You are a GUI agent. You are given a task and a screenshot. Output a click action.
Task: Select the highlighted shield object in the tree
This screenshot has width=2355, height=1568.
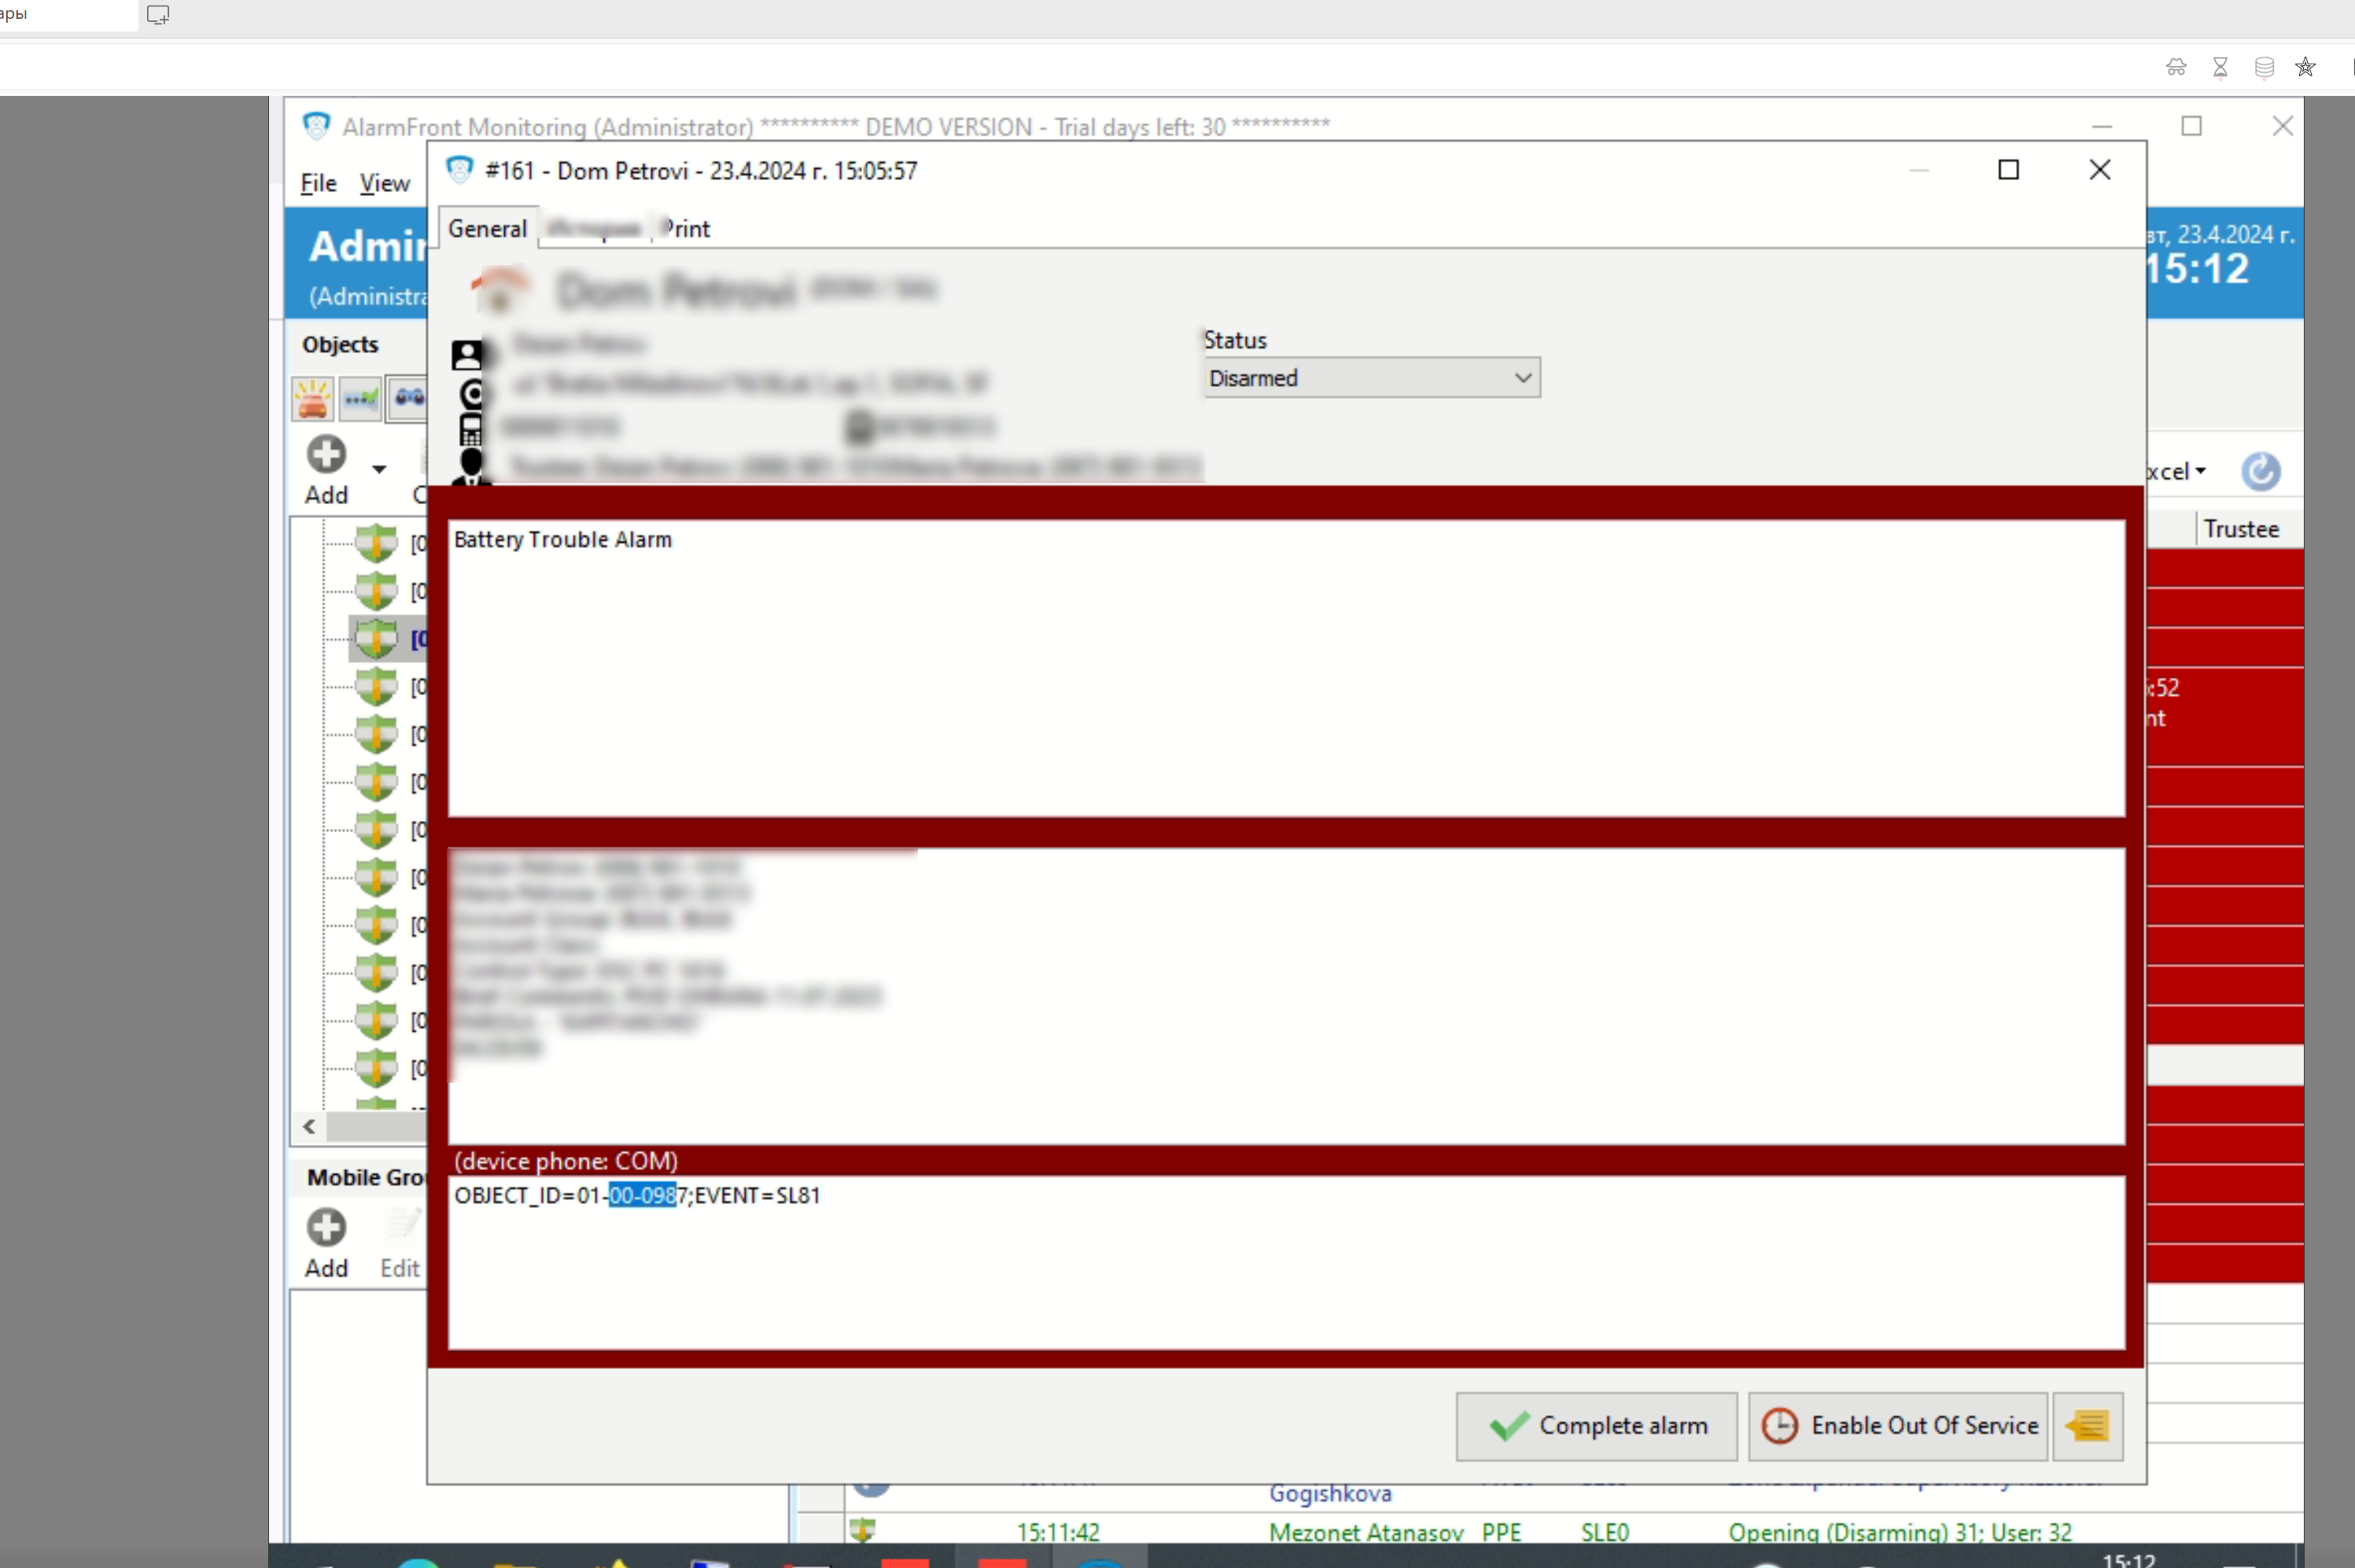pyautogui.click(x=377, y=639)
